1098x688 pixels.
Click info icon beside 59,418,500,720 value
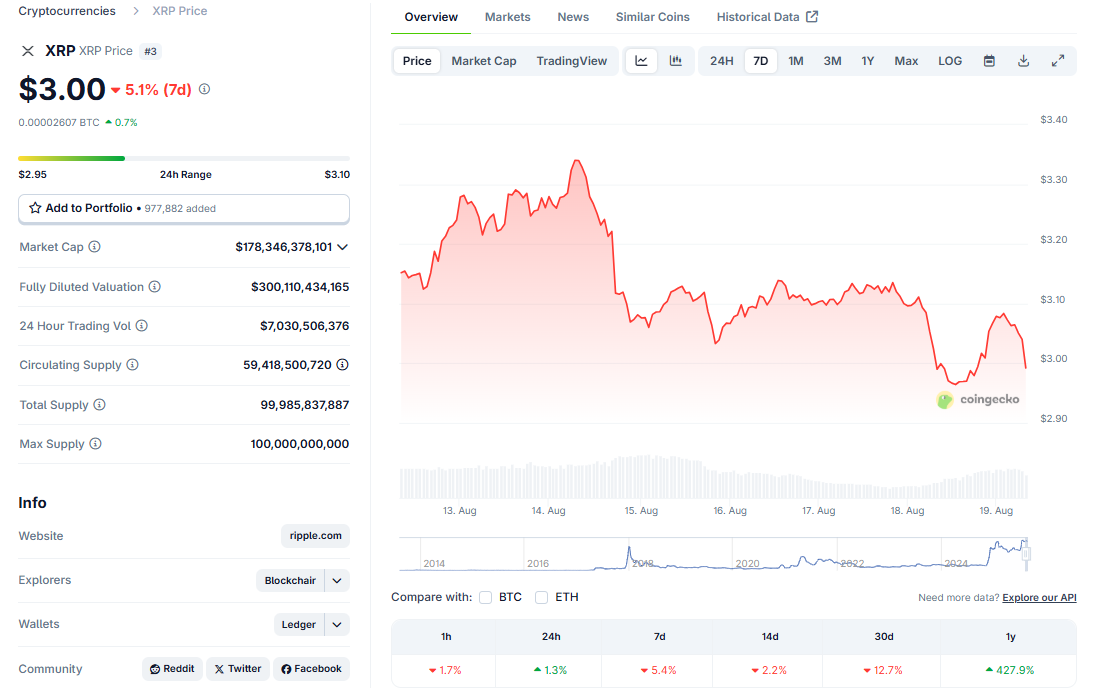point(342,364)
